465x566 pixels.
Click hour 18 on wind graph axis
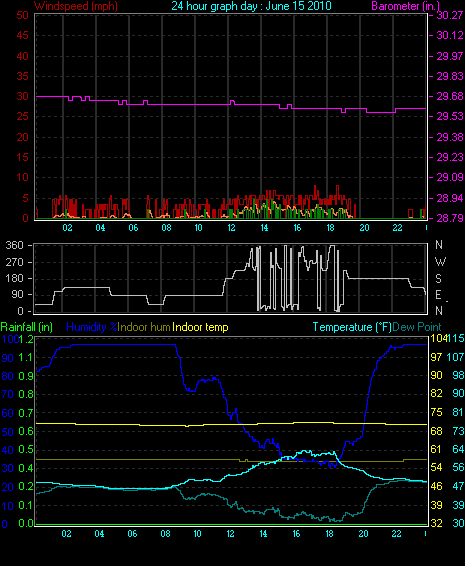tap(330, 228)
